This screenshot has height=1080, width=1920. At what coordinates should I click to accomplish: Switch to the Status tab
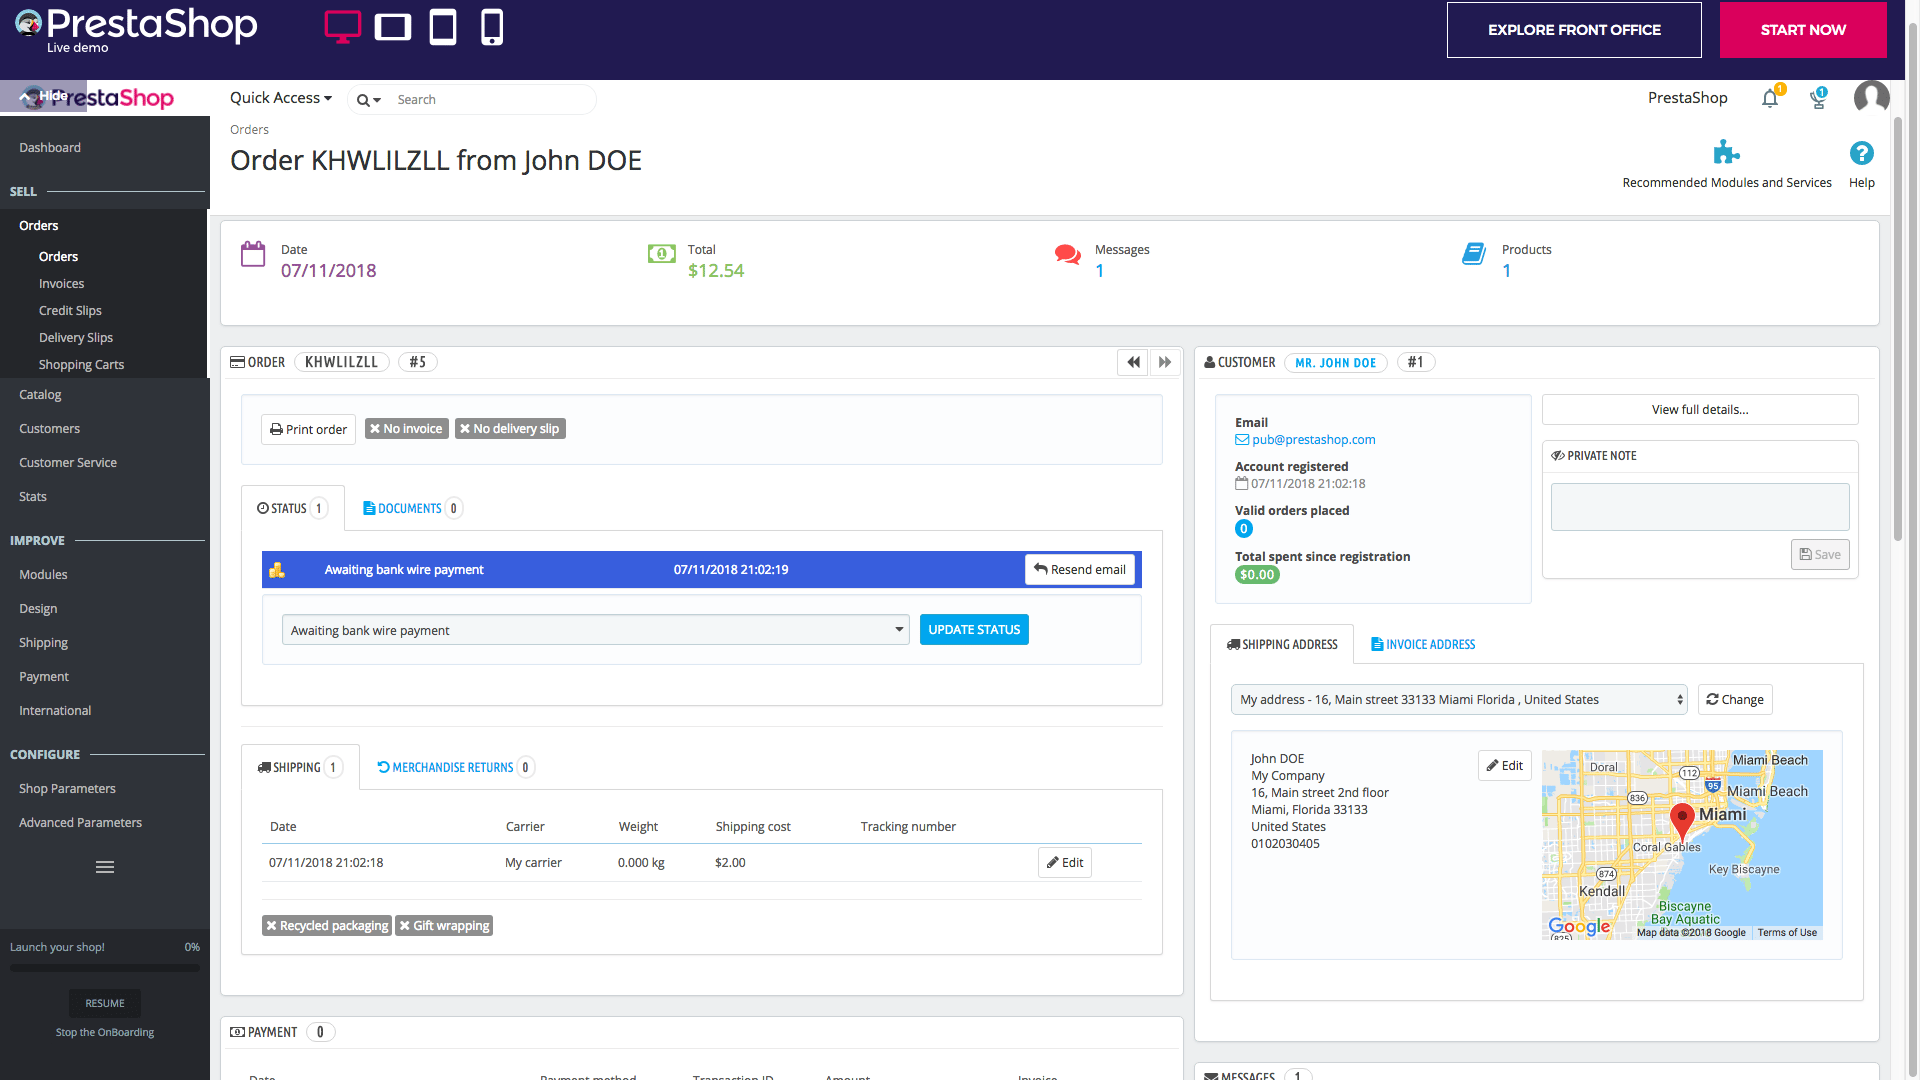coord(292,508)
